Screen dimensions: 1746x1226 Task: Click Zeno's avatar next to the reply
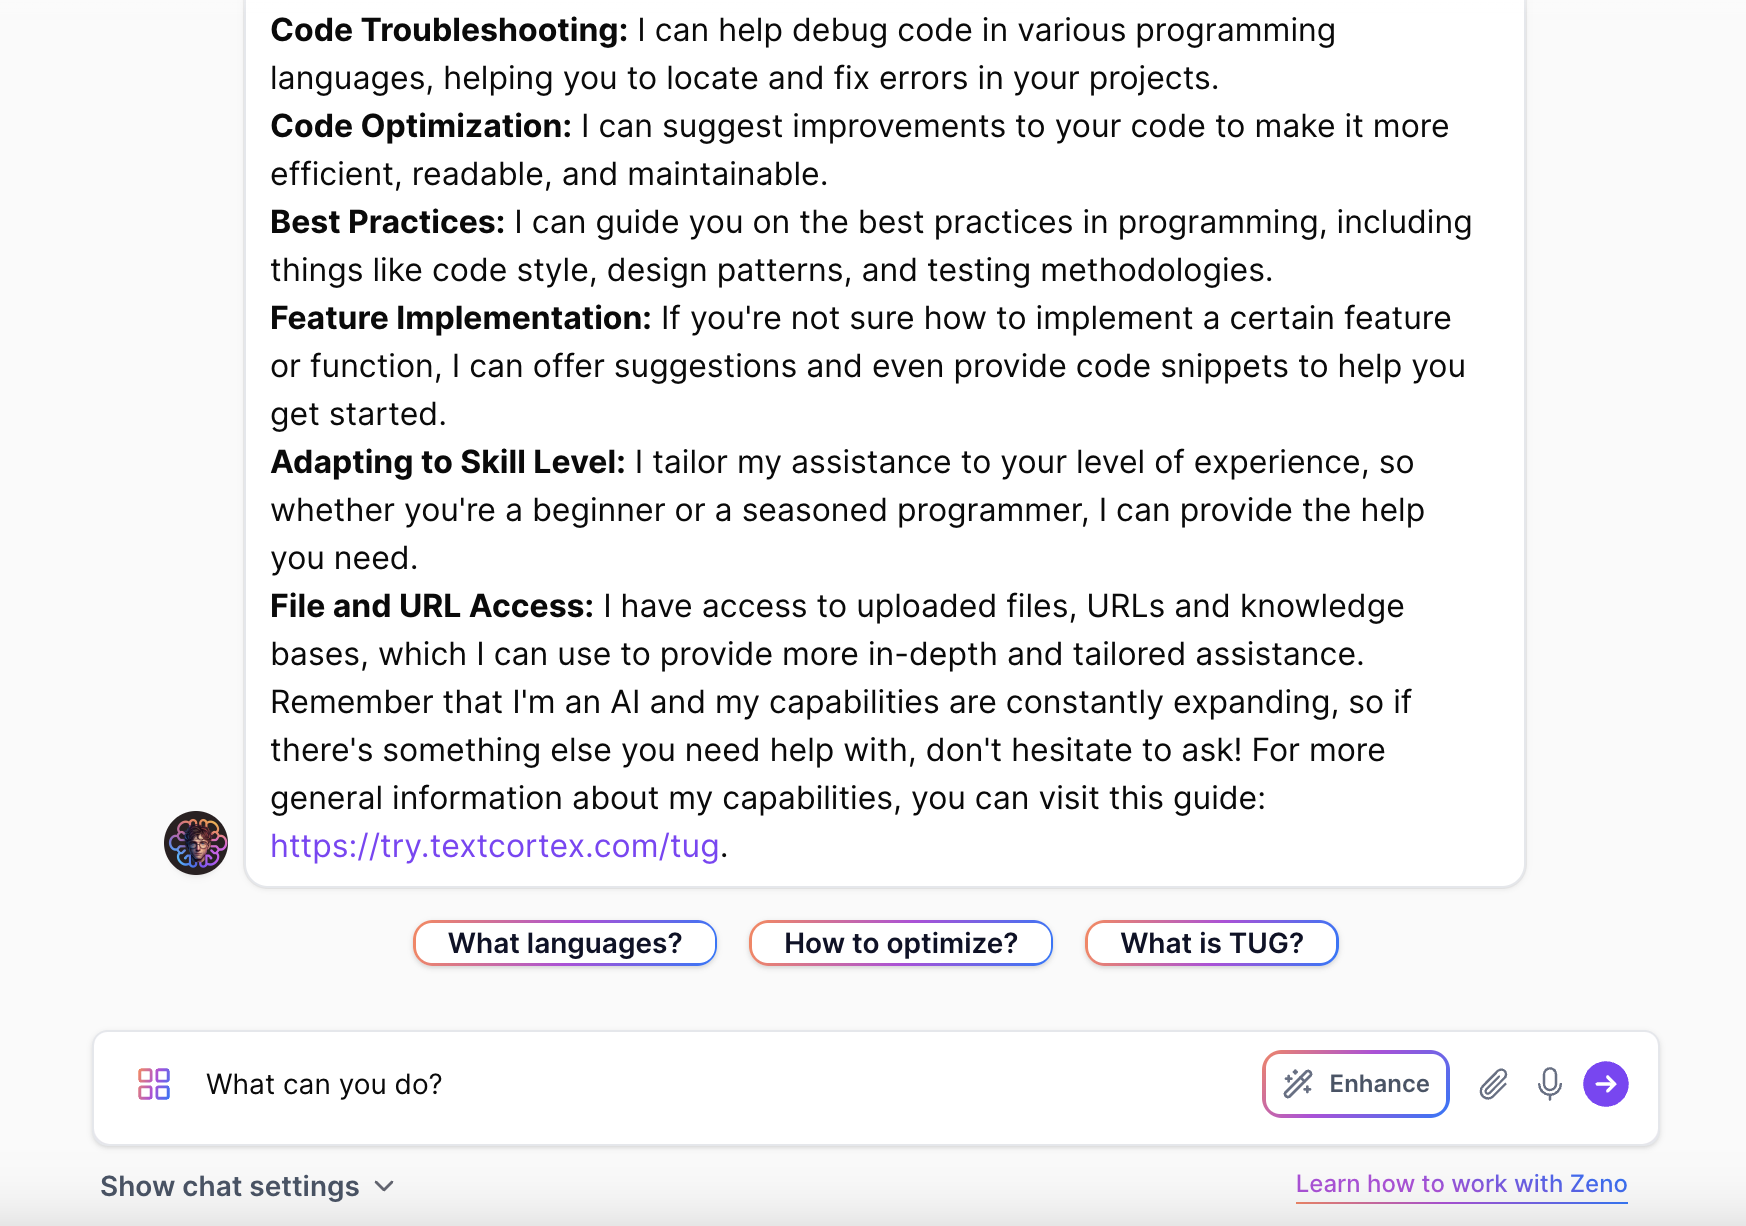196,843
